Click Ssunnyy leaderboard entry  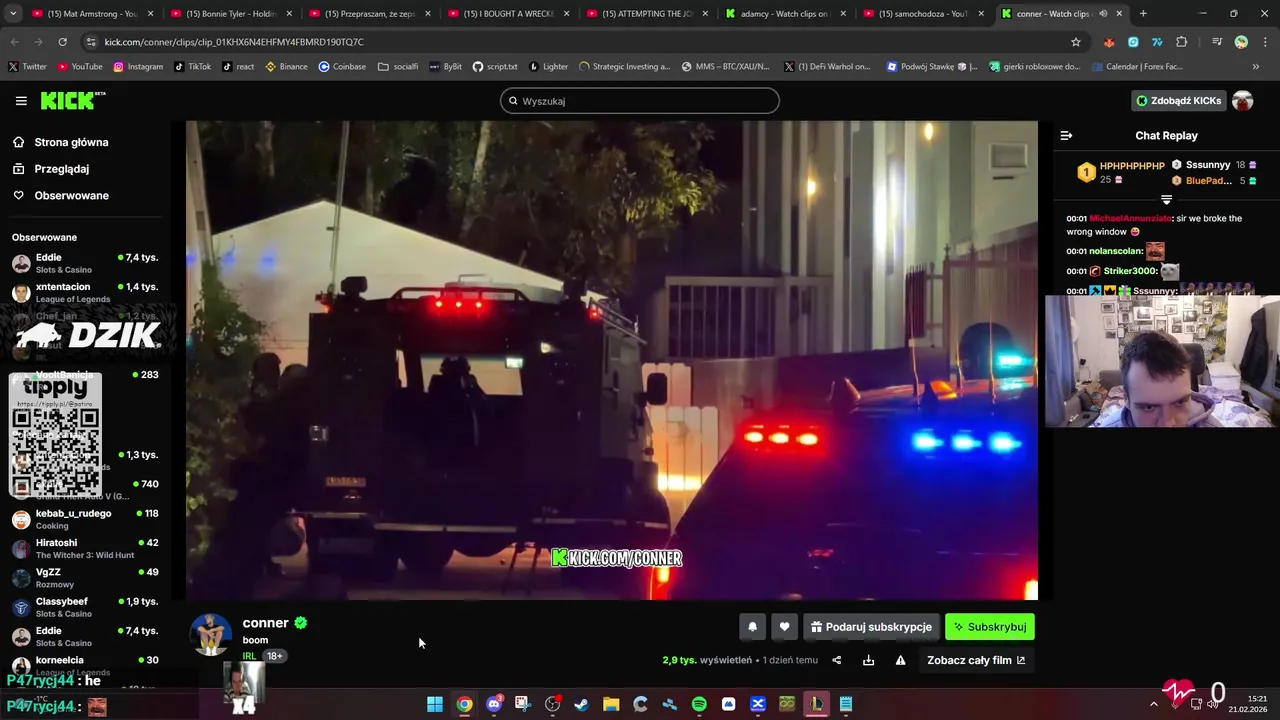coord(1213,165)
